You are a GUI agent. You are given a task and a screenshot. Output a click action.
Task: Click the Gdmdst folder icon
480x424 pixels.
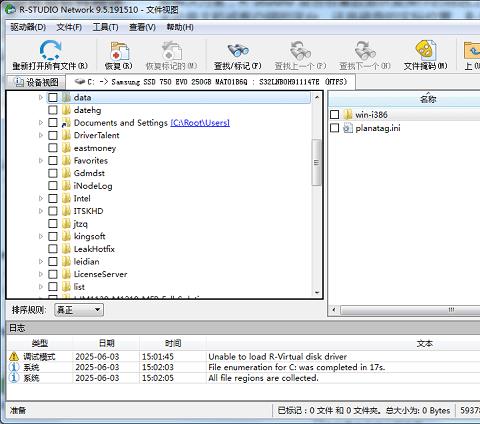coord(66,173)
